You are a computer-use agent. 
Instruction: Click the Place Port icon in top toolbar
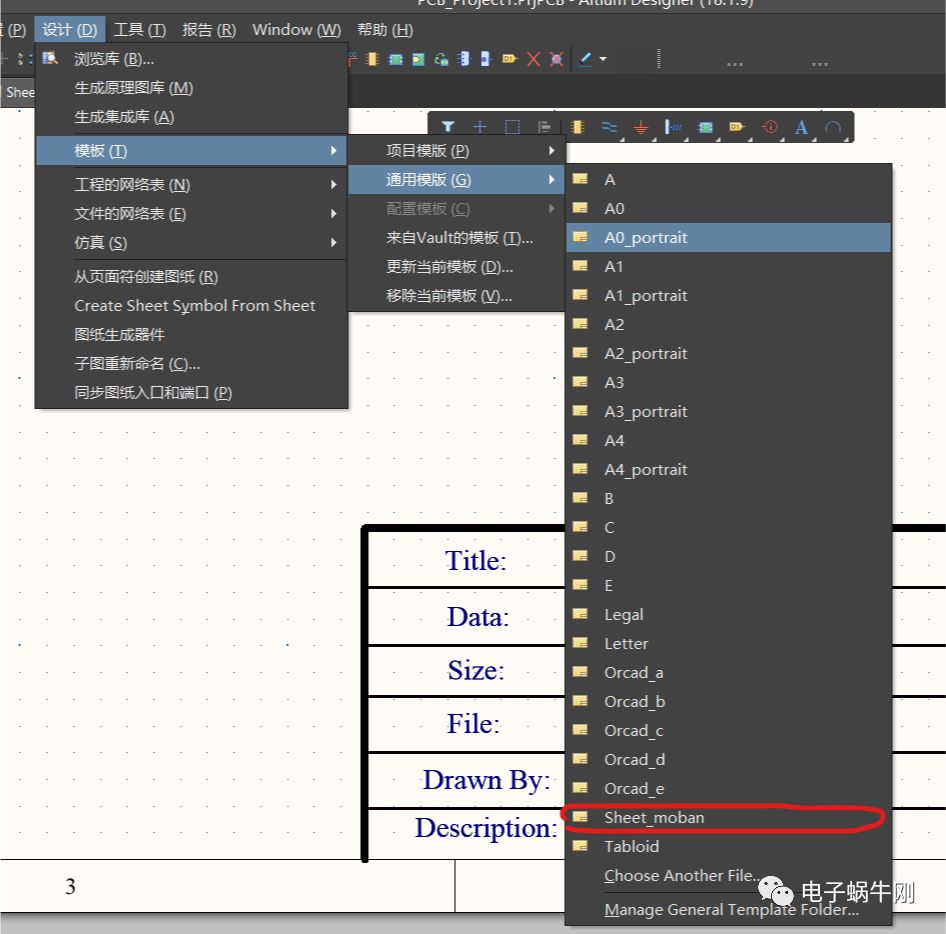click(x=510, y=59)
